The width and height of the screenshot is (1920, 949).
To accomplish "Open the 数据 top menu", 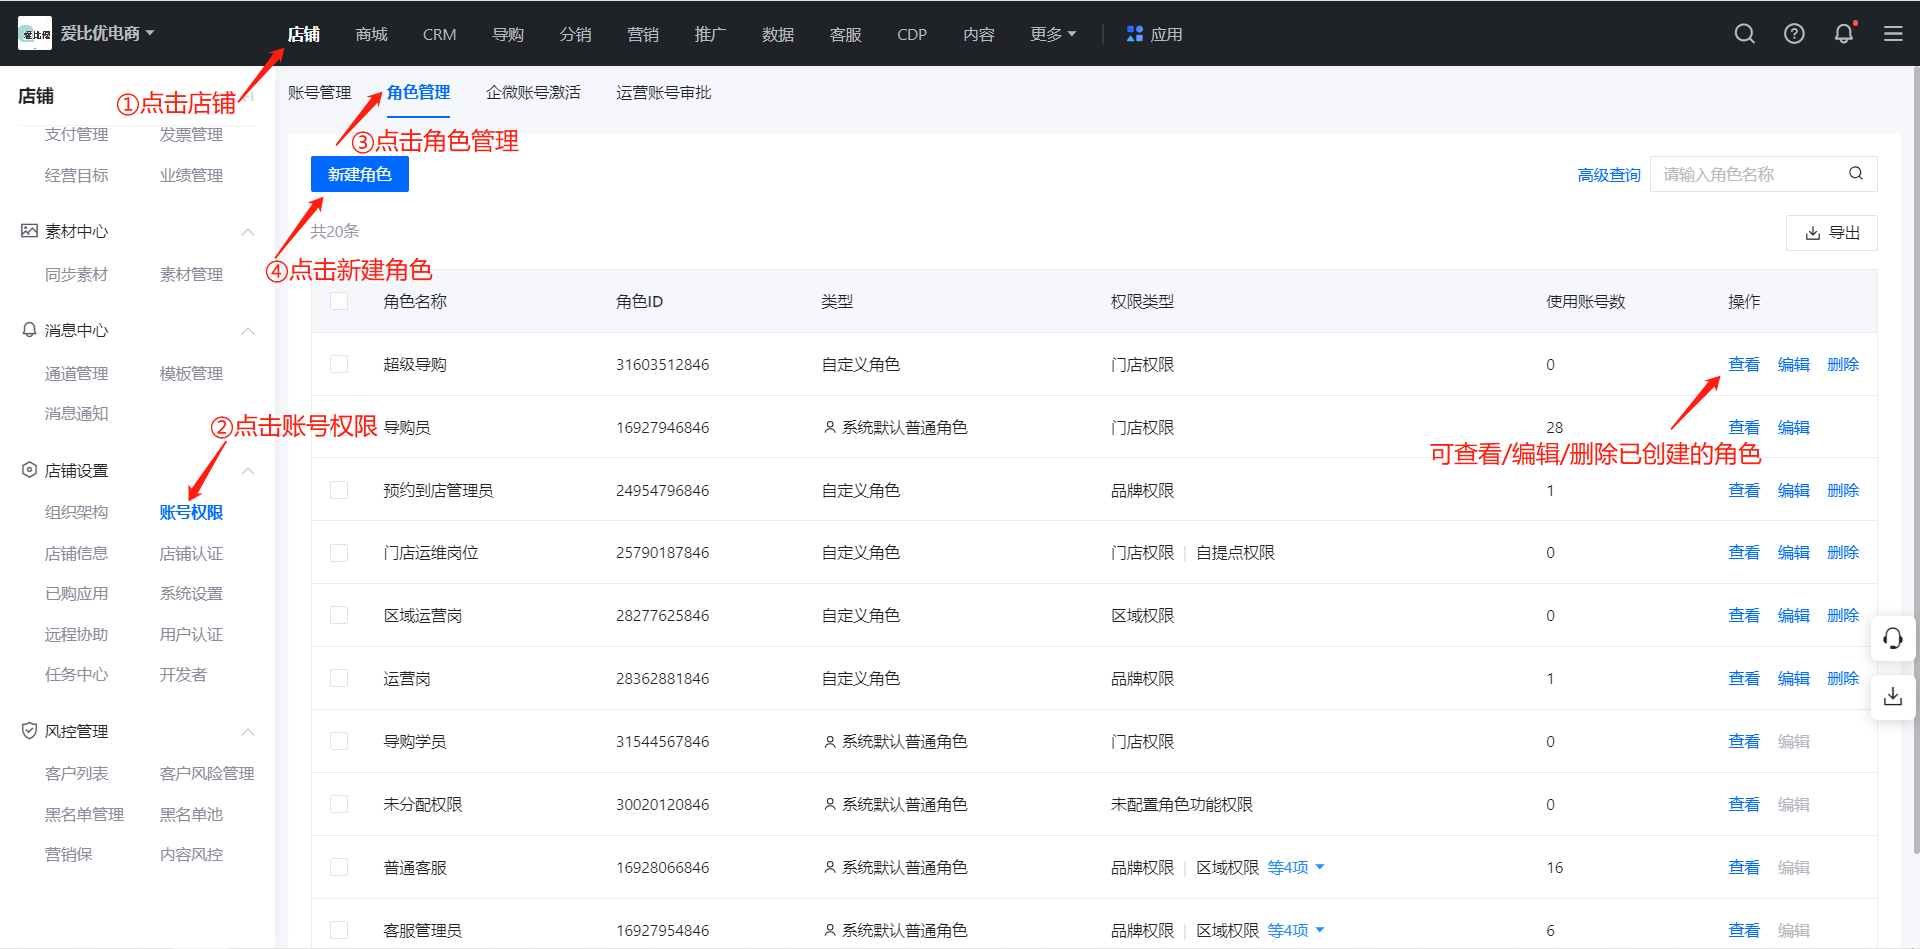I will click(778, 34).
